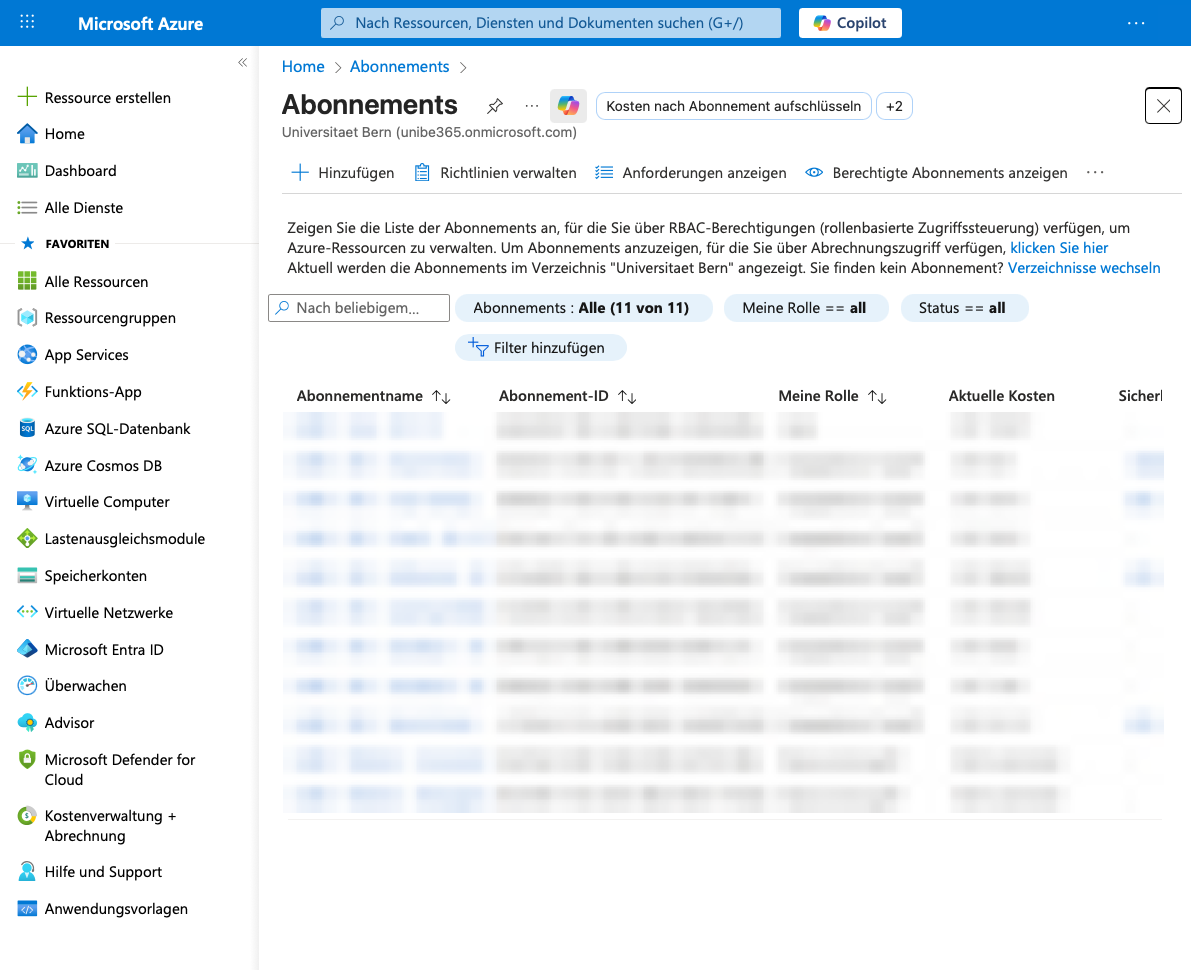The width and height of the screenshot is (1191, 970).
Task: Open Azure Cosmos DB in favorites
Action: 103,465
